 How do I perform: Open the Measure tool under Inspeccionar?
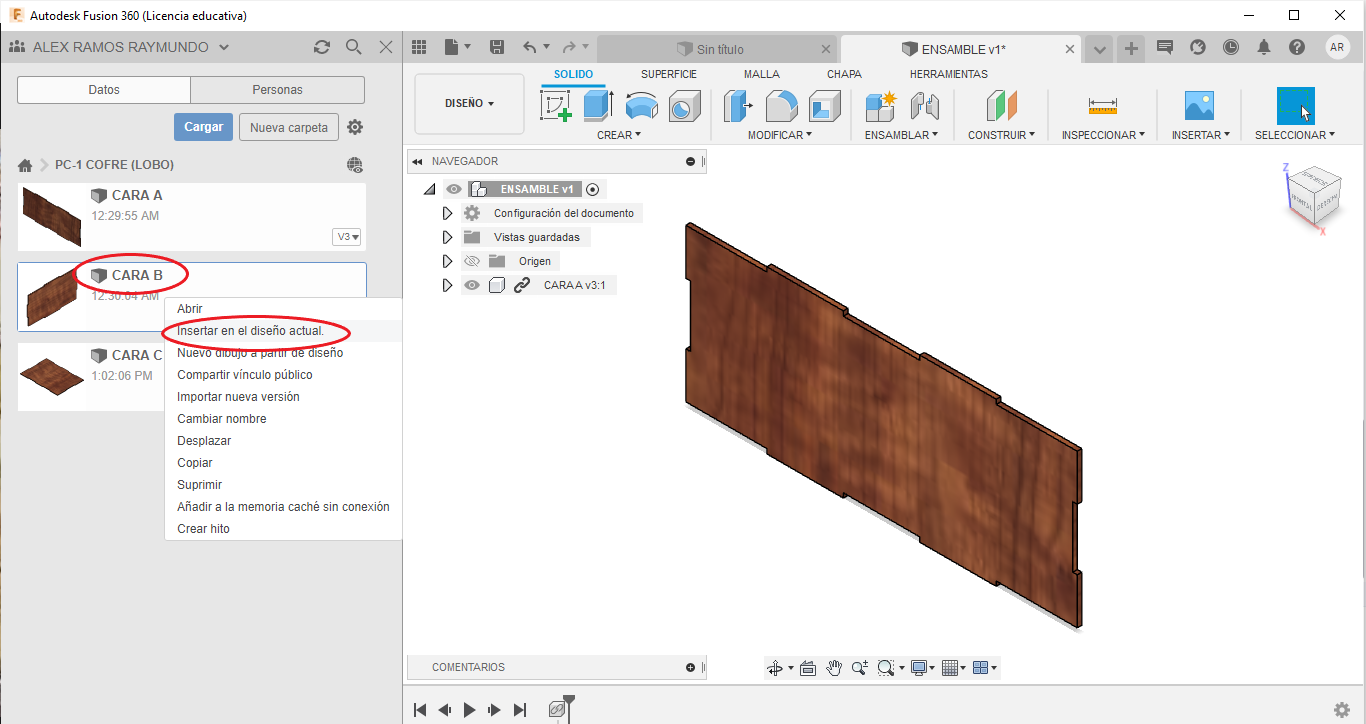click(1103, 105)
